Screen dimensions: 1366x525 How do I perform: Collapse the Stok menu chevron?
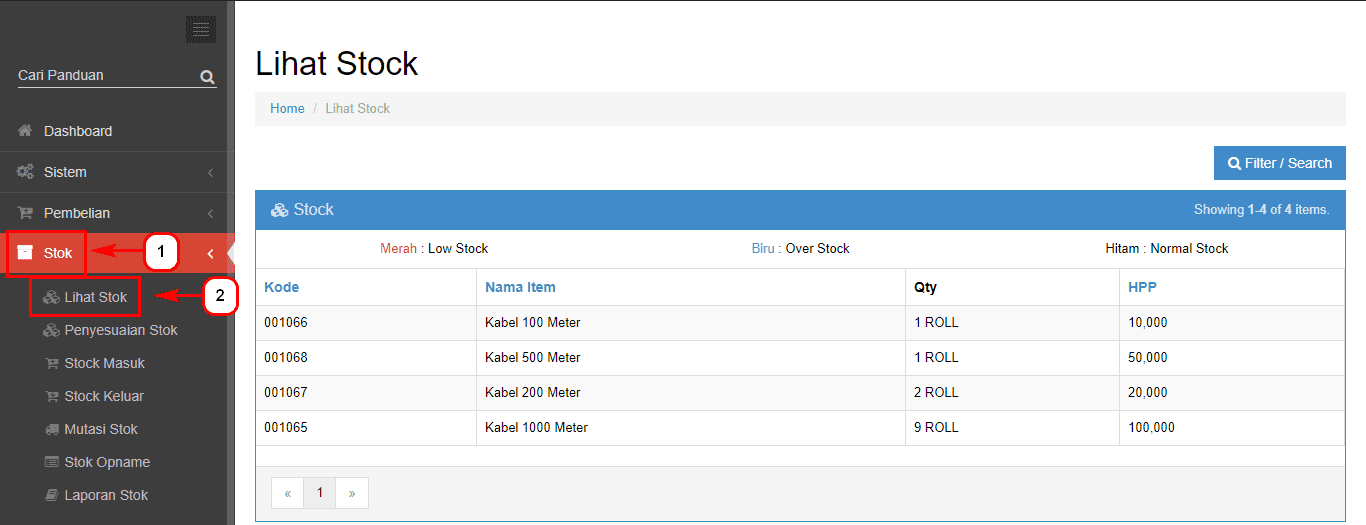(x=210, y=254)
